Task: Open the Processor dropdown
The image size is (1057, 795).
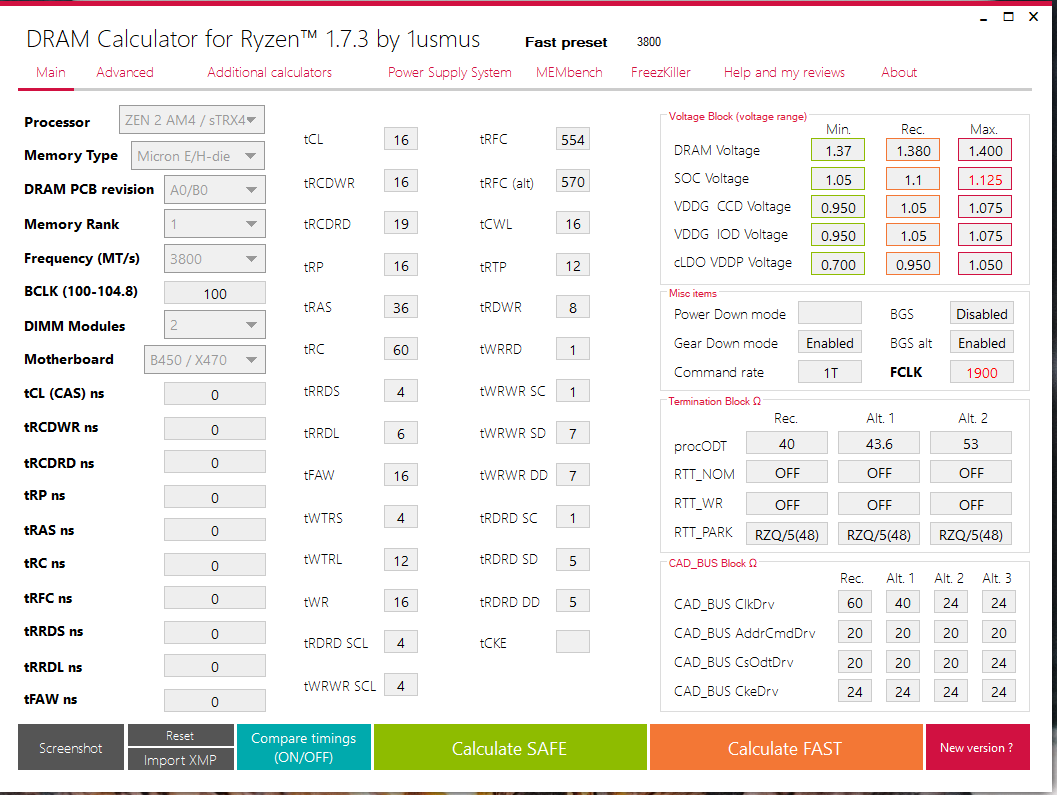Action: [x=191, y=120]
